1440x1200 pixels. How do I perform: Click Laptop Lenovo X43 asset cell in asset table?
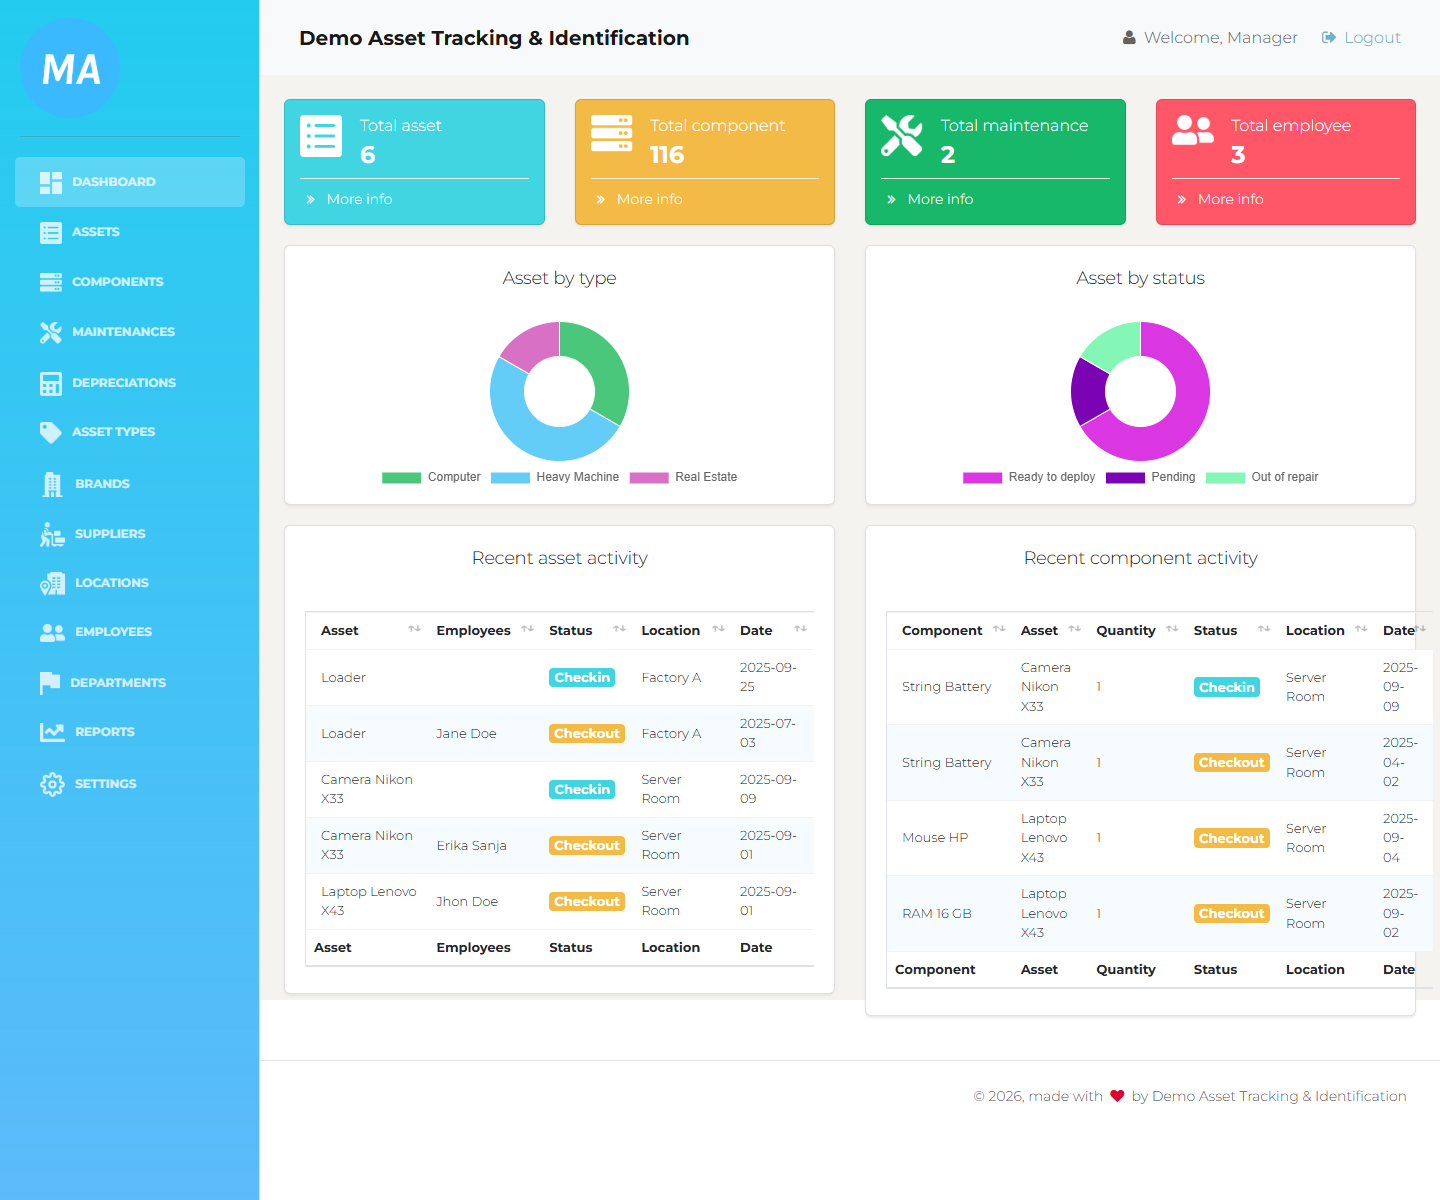tap(368, 902)
